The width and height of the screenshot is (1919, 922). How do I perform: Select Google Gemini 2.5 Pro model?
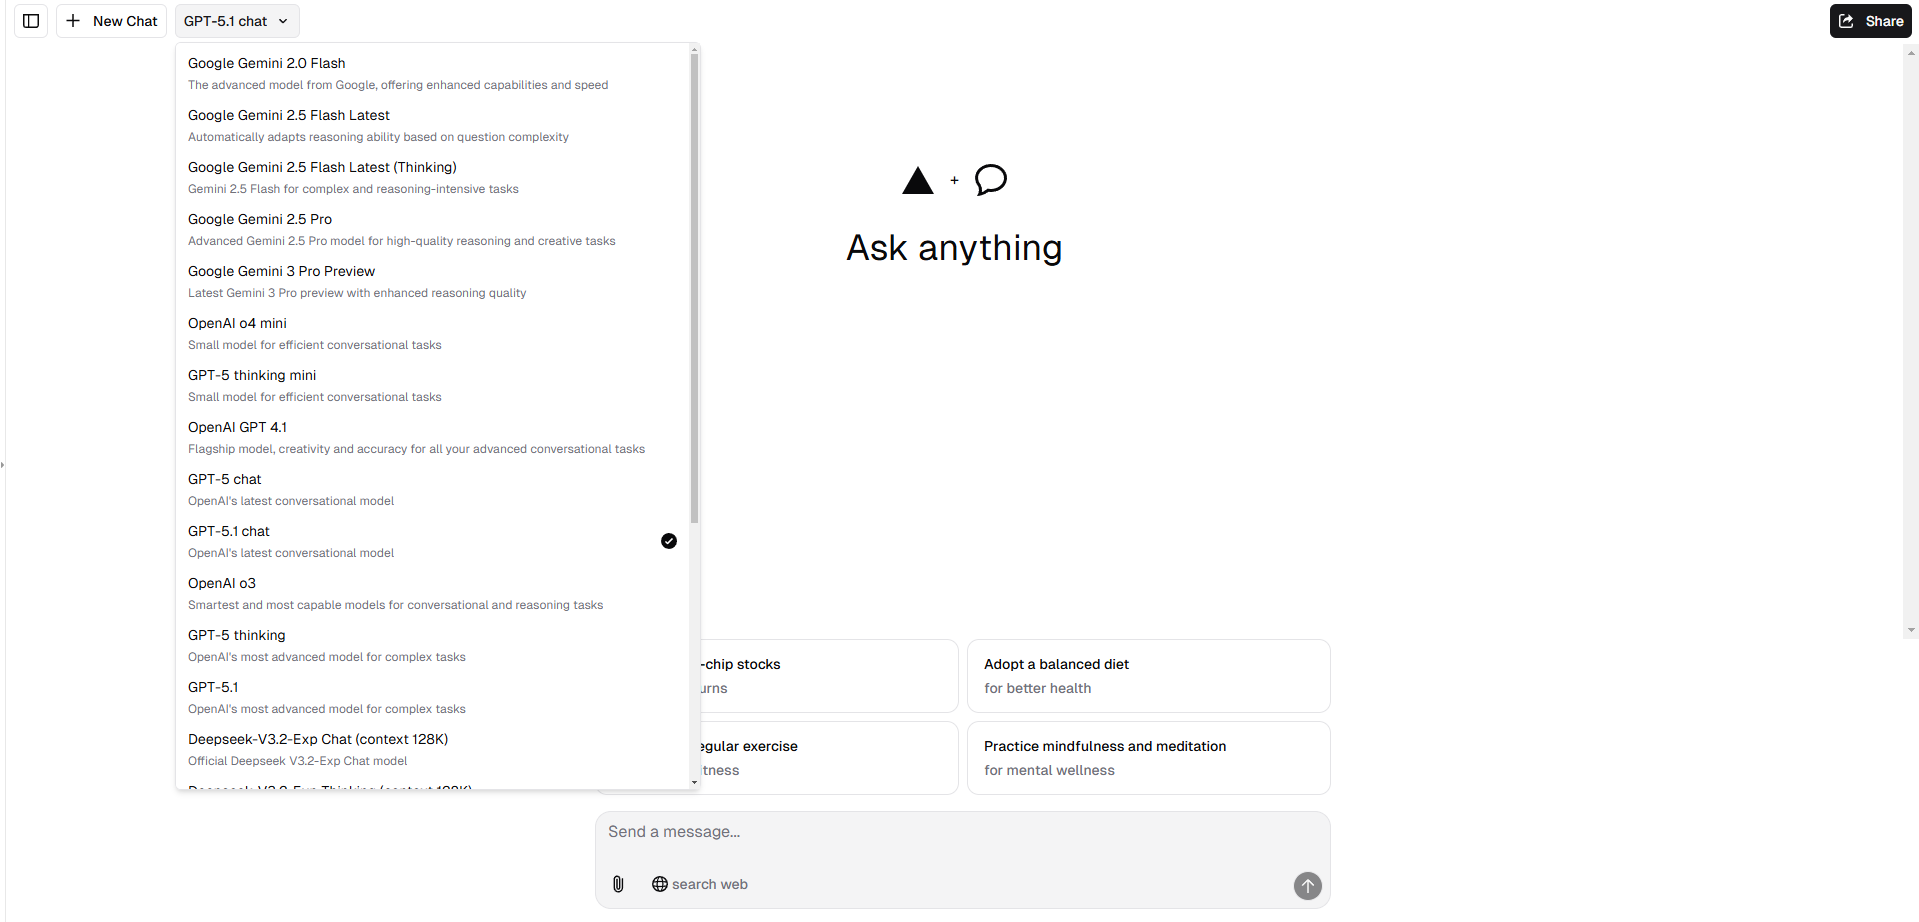coord(432,229)
